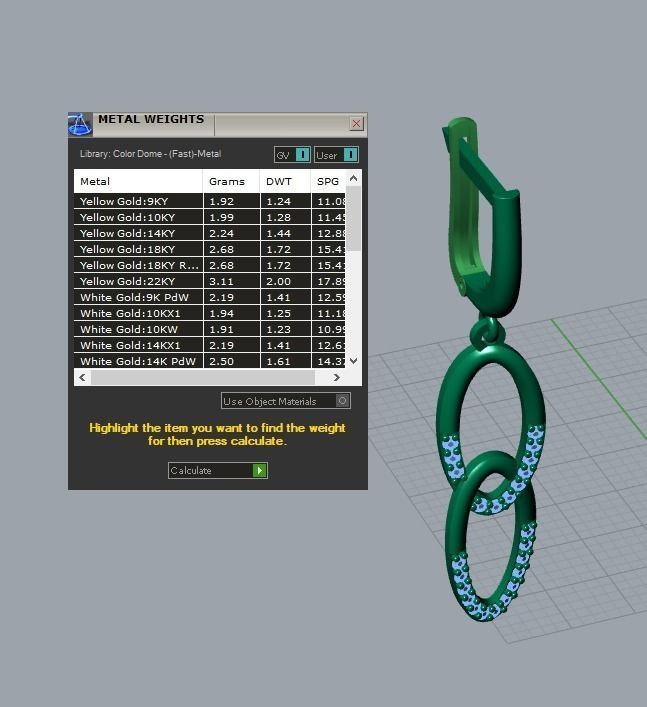This screenshot has width=647, height=707.
Task: Click the Library: Color Dome label
Action: pyautogui.click(x=150, y=154)
